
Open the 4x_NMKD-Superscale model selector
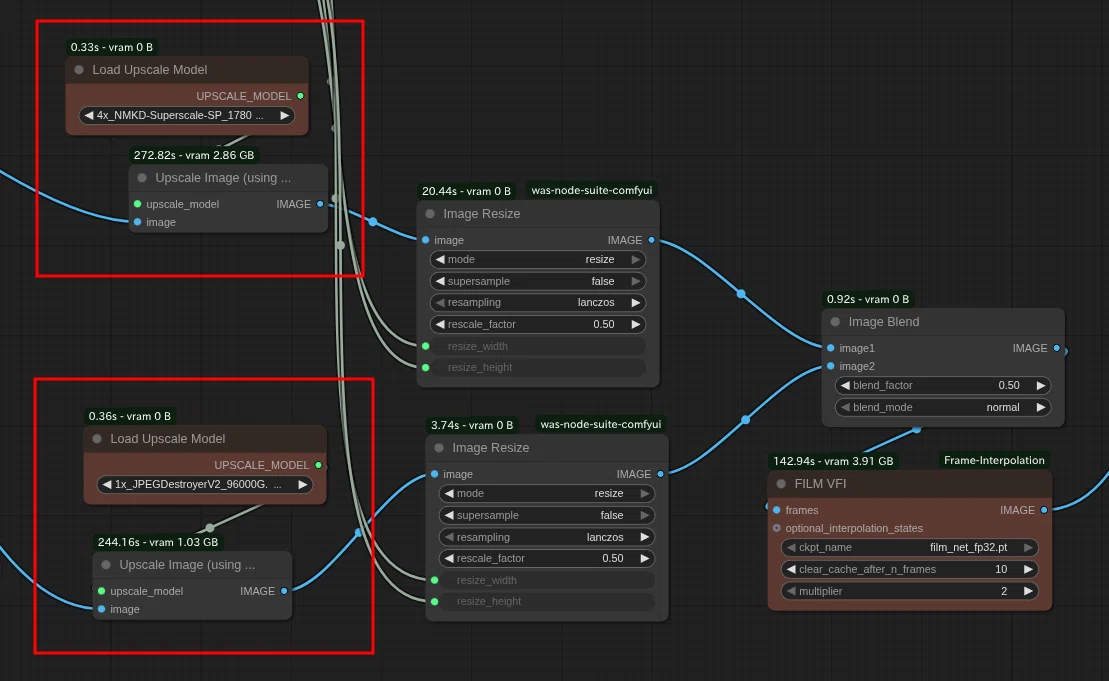point(187,115)
